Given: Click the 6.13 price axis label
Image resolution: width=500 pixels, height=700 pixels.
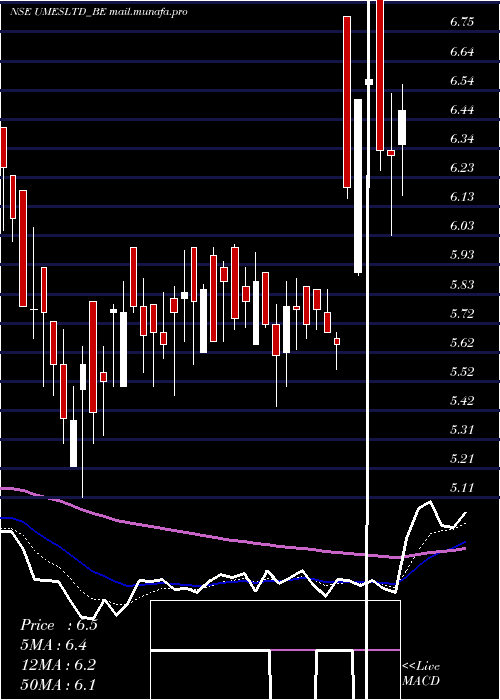Looking at the screenshot, I should (462, 197).
